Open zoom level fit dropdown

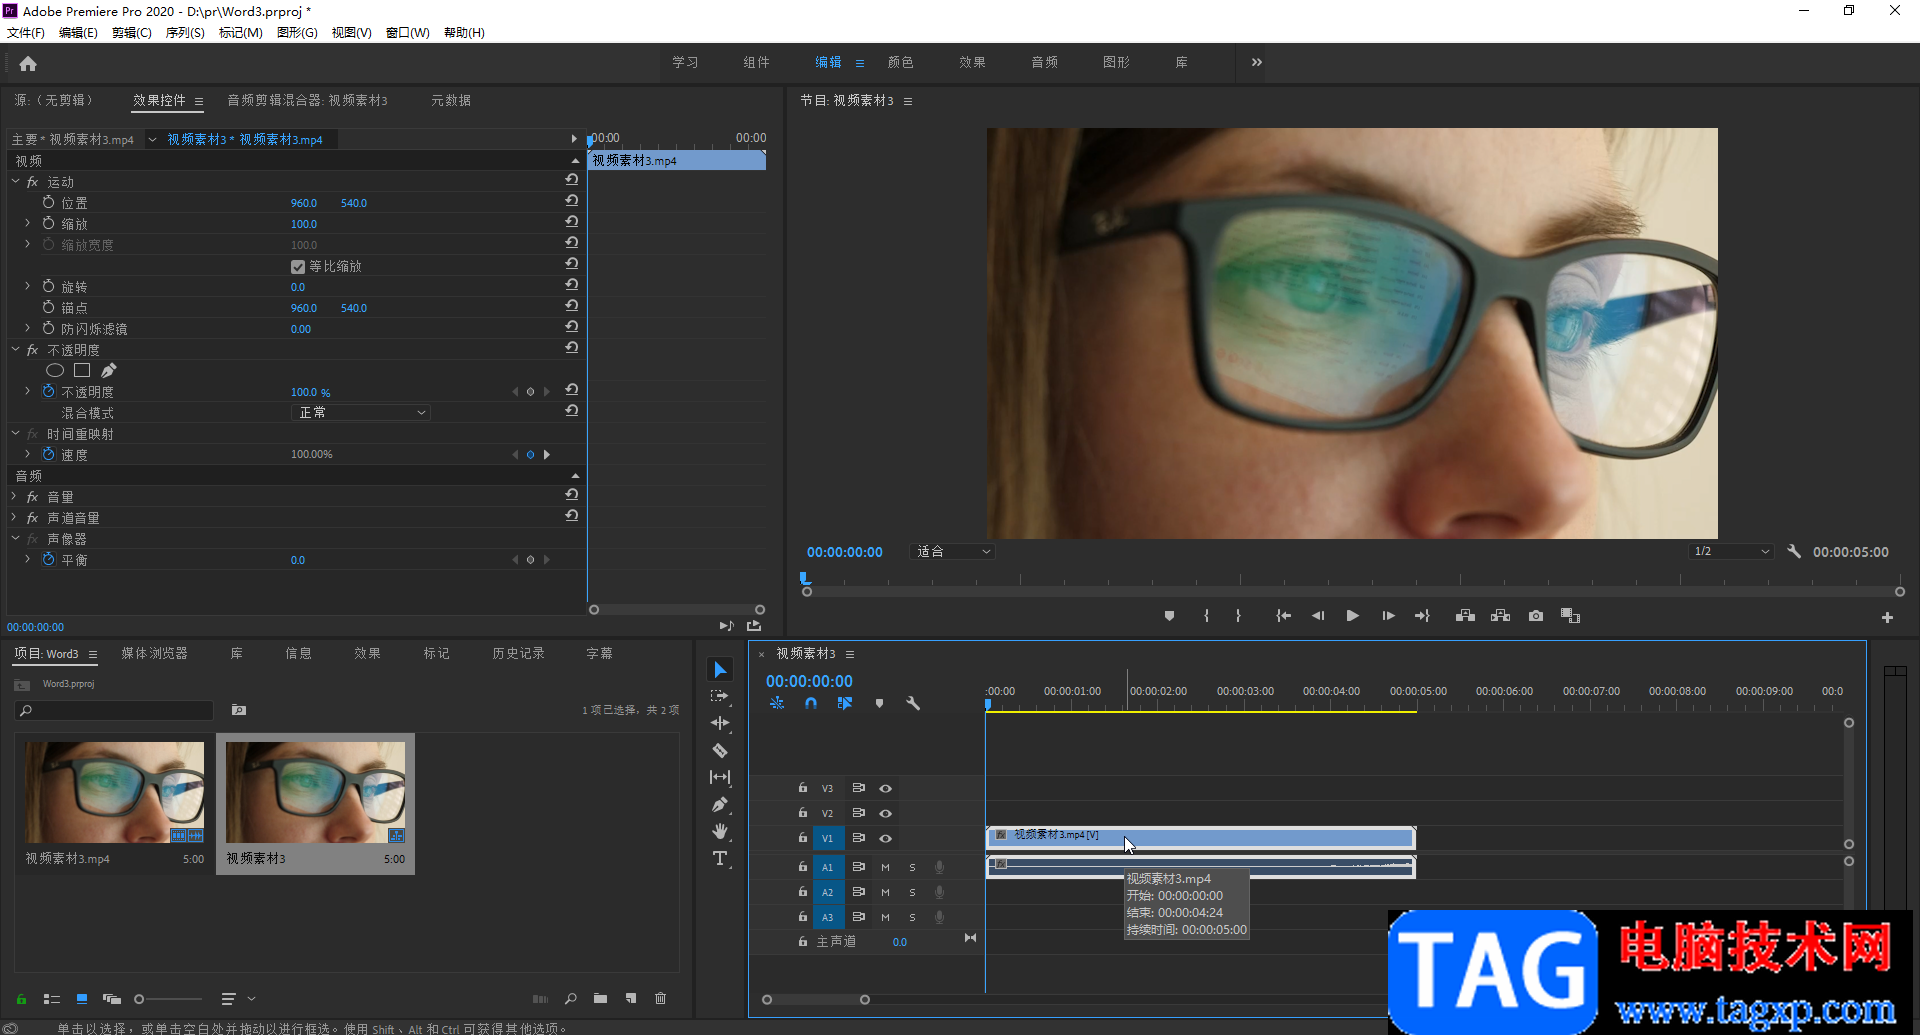click(953, 551)
